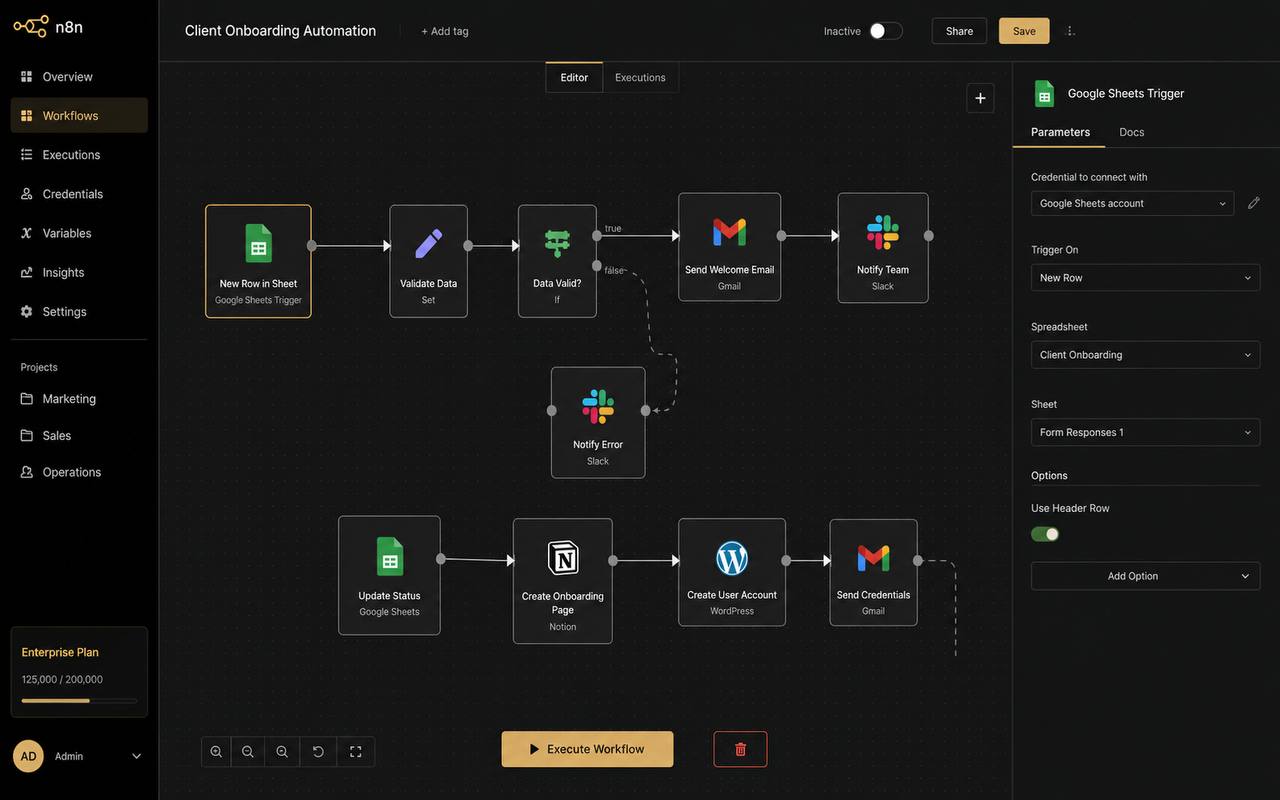Screen dimensions: 1280x800
Task: Click the Client Onboarding Automation title
Action: point(280,31)
